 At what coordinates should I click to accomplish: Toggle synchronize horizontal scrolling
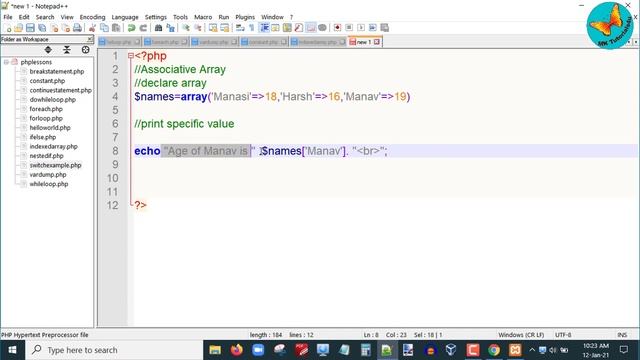tap(224, 28)
